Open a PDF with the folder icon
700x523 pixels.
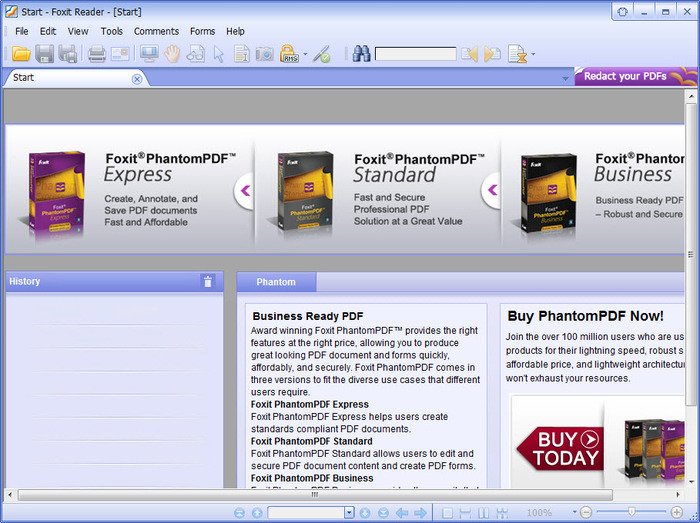point(21,54)
